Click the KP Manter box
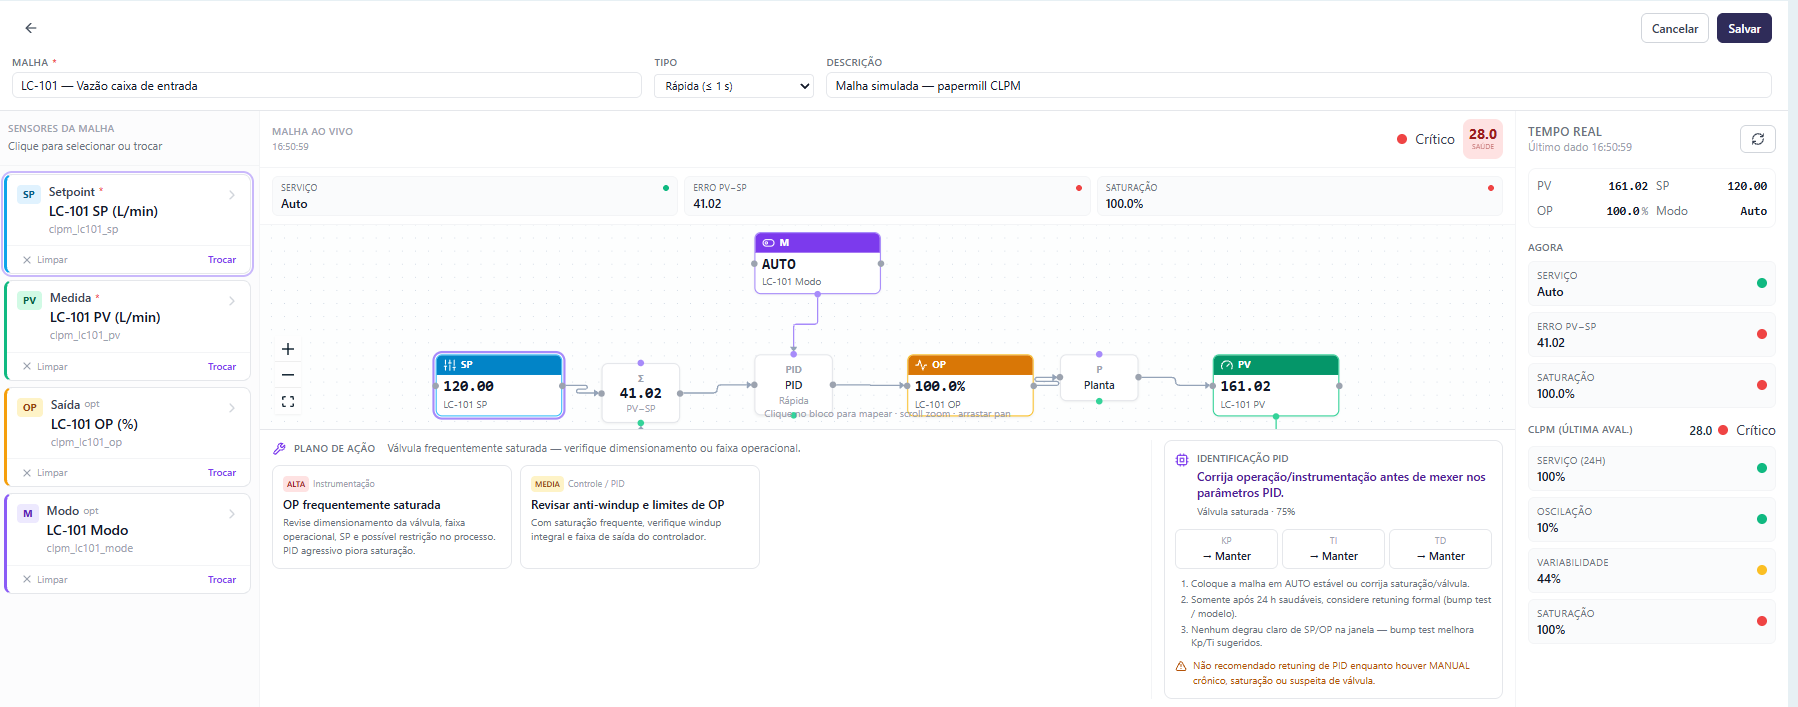The image size is (1798, 707). point(1227,549)
